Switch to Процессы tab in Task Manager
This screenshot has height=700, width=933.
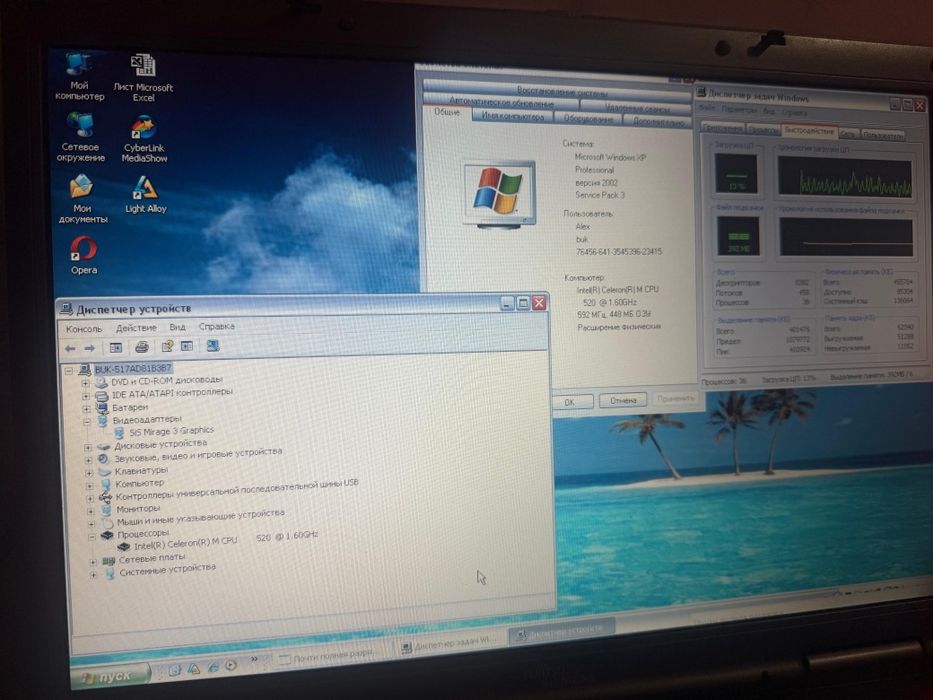pyautogui.click(x=763, y=129)
